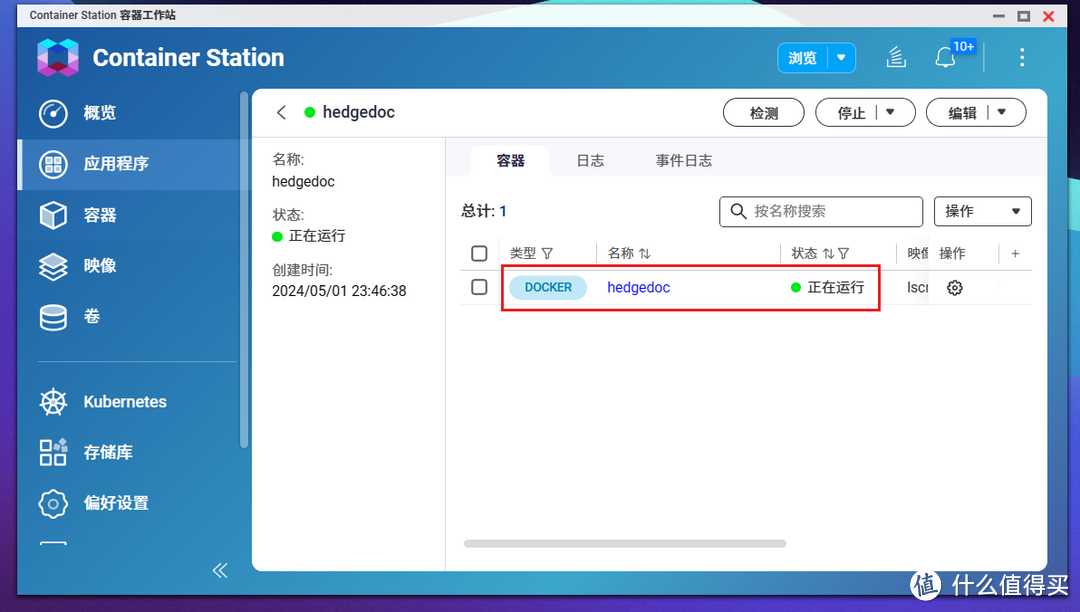1080x612 pixels.
Task: Click the 检测 (Inspect) button
Action: click(763, 112)
